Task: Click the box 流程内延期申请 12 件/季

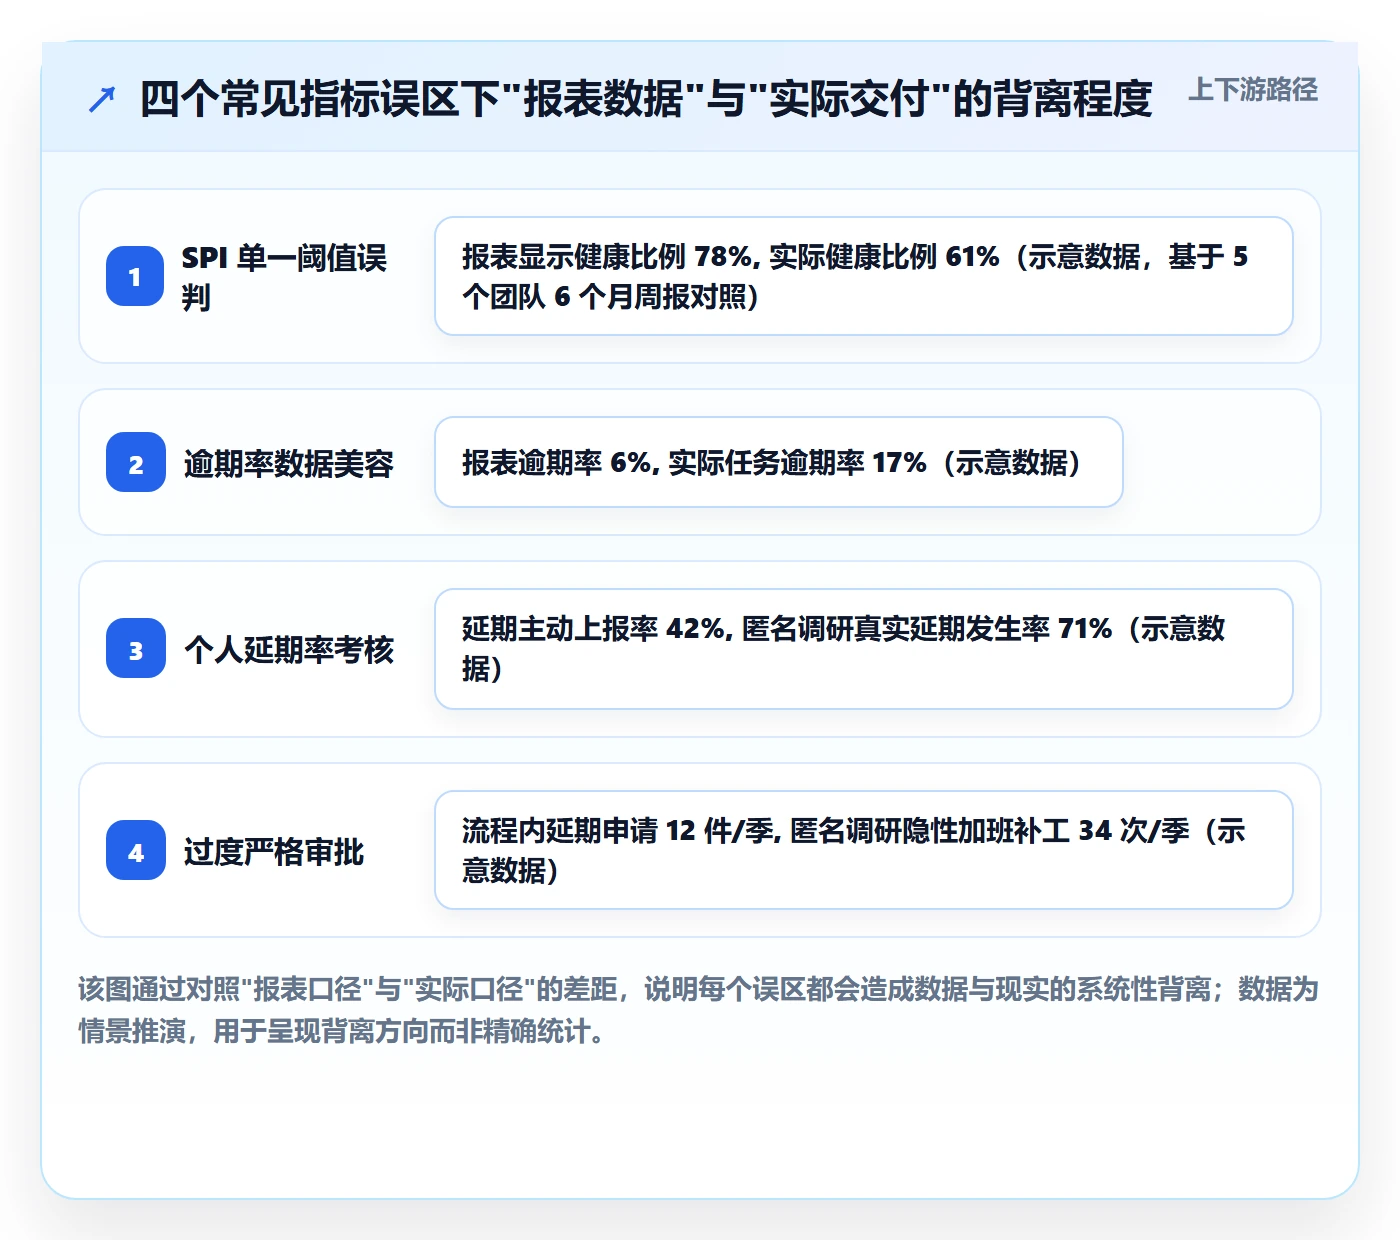Action: point(864,850)
